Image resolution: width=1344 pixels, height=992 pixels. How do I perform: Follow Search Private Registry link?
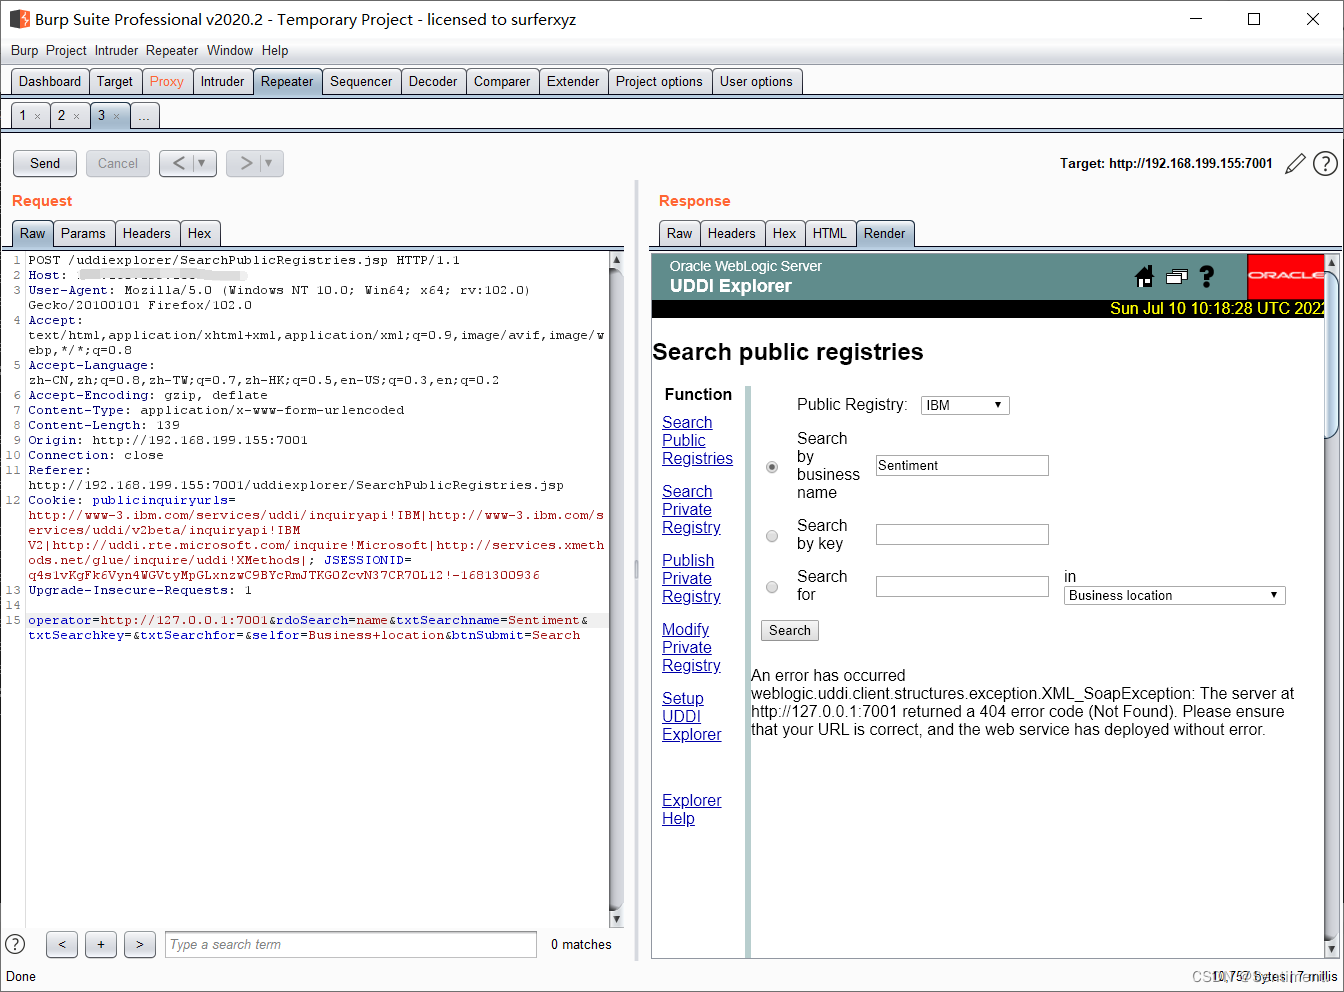tap(691, 509)
